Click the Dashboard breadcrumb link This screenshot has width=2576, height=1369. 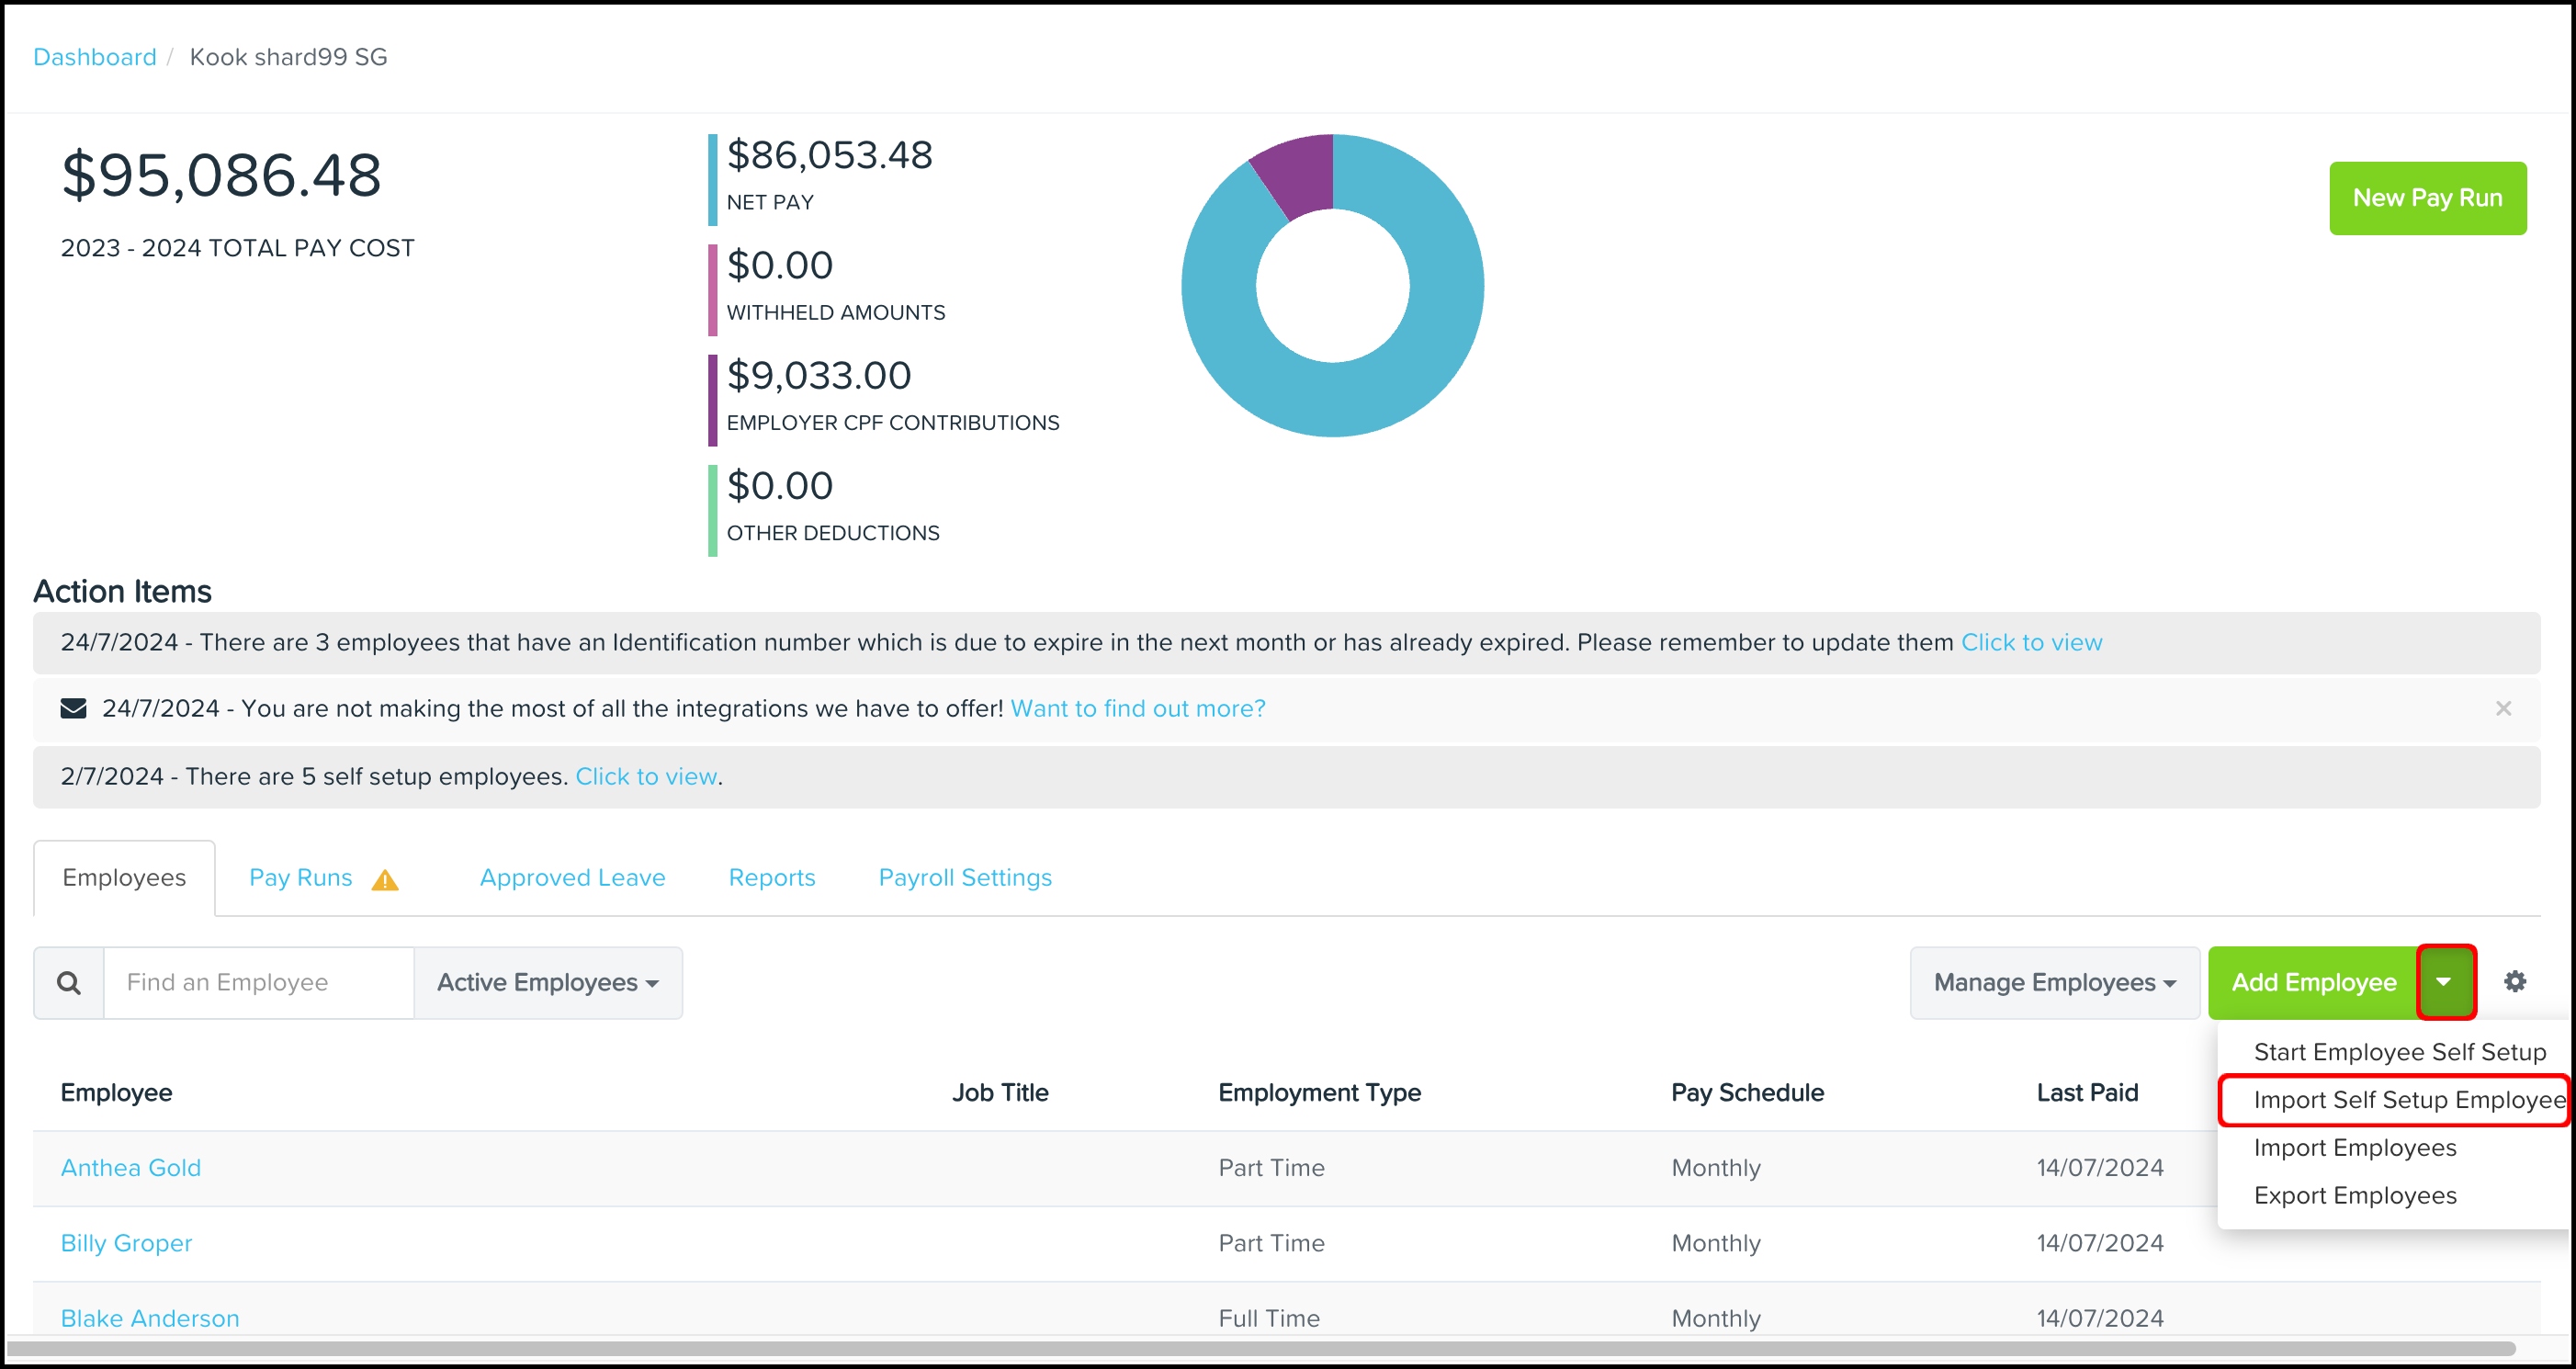(95, 57)
